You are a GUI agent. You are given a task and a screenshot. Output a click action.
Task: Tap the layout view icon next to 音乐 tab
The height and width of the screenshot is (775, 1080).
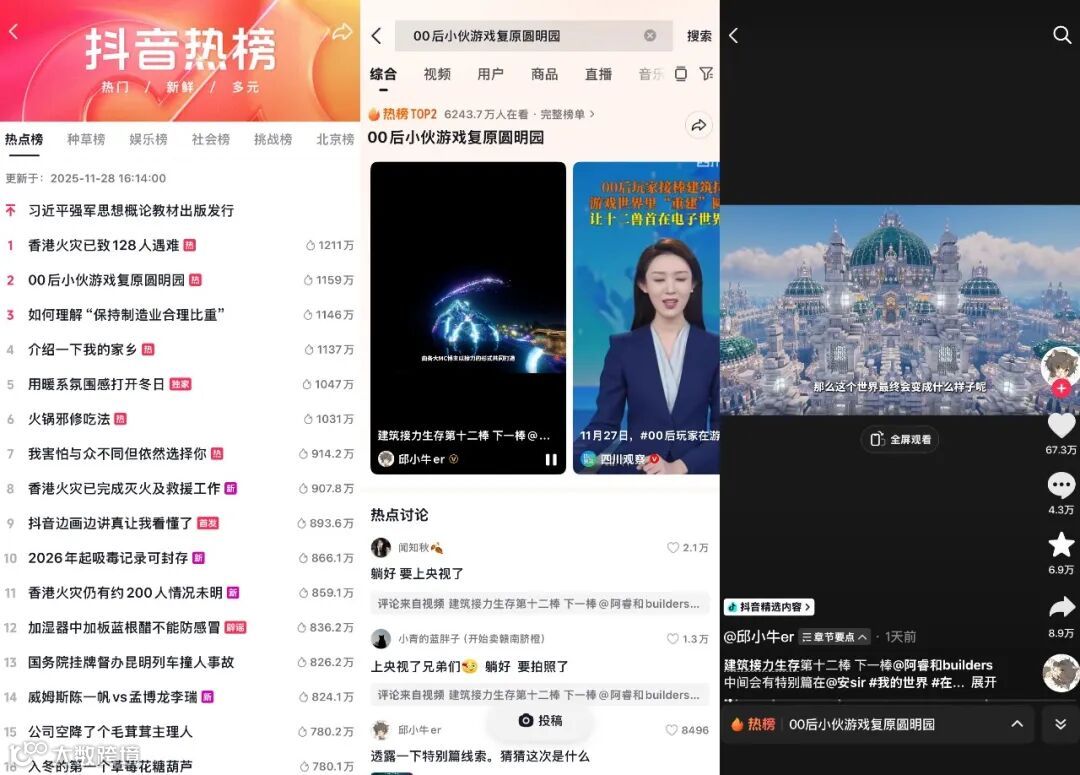pyautogui.click(x=681, y=74)
